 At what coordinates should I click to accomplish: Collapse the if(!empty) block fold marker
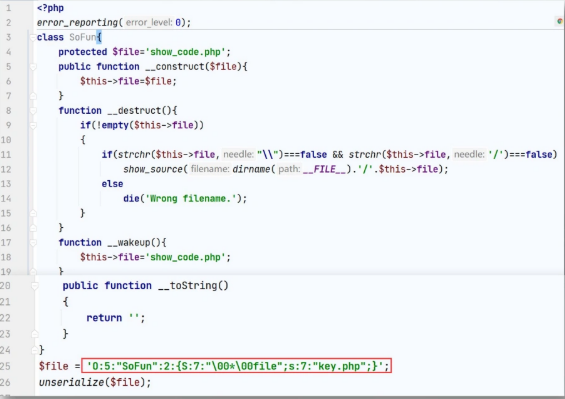pyautogui.click(x=33, y=125)
